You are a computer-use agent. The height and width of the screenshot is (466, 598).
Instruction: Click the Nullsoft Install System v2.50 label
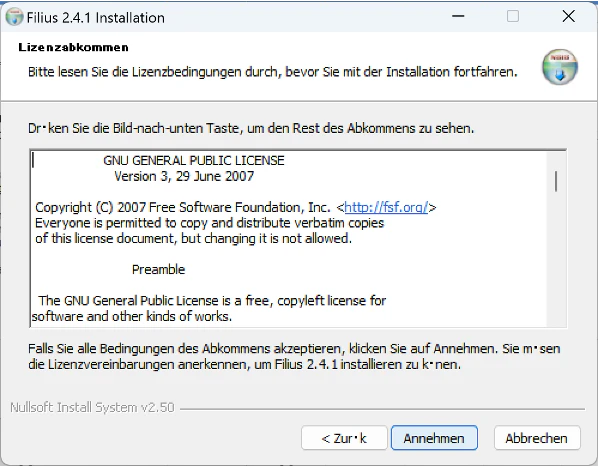point(92,407)
